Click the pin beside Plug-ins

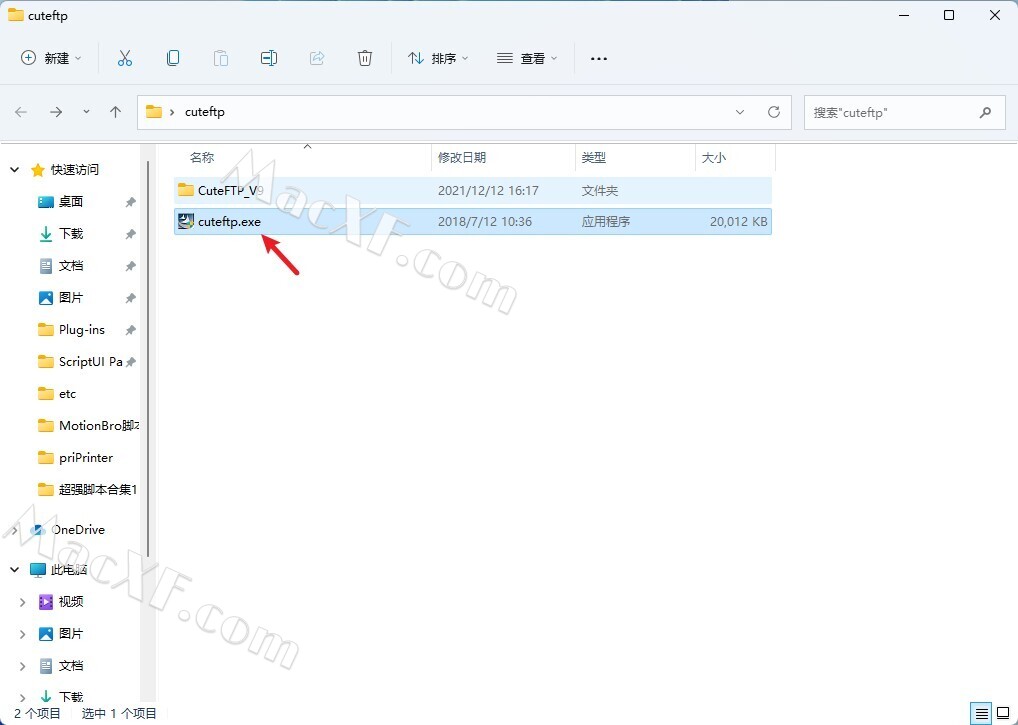(x=130, y=330)
